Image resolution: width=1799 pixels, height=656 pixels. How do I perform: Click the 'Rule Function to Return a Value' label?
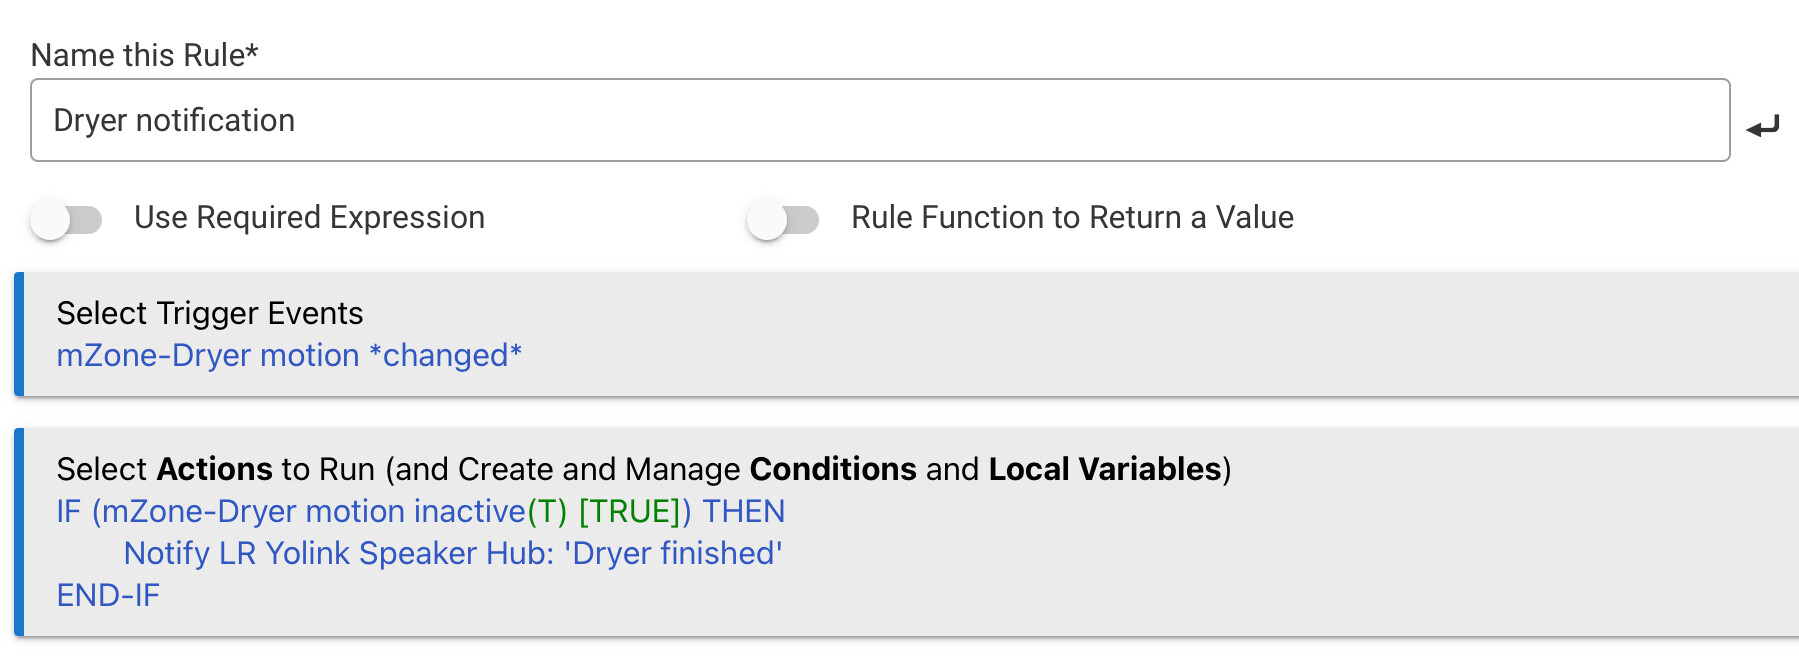pos(1072,218)
